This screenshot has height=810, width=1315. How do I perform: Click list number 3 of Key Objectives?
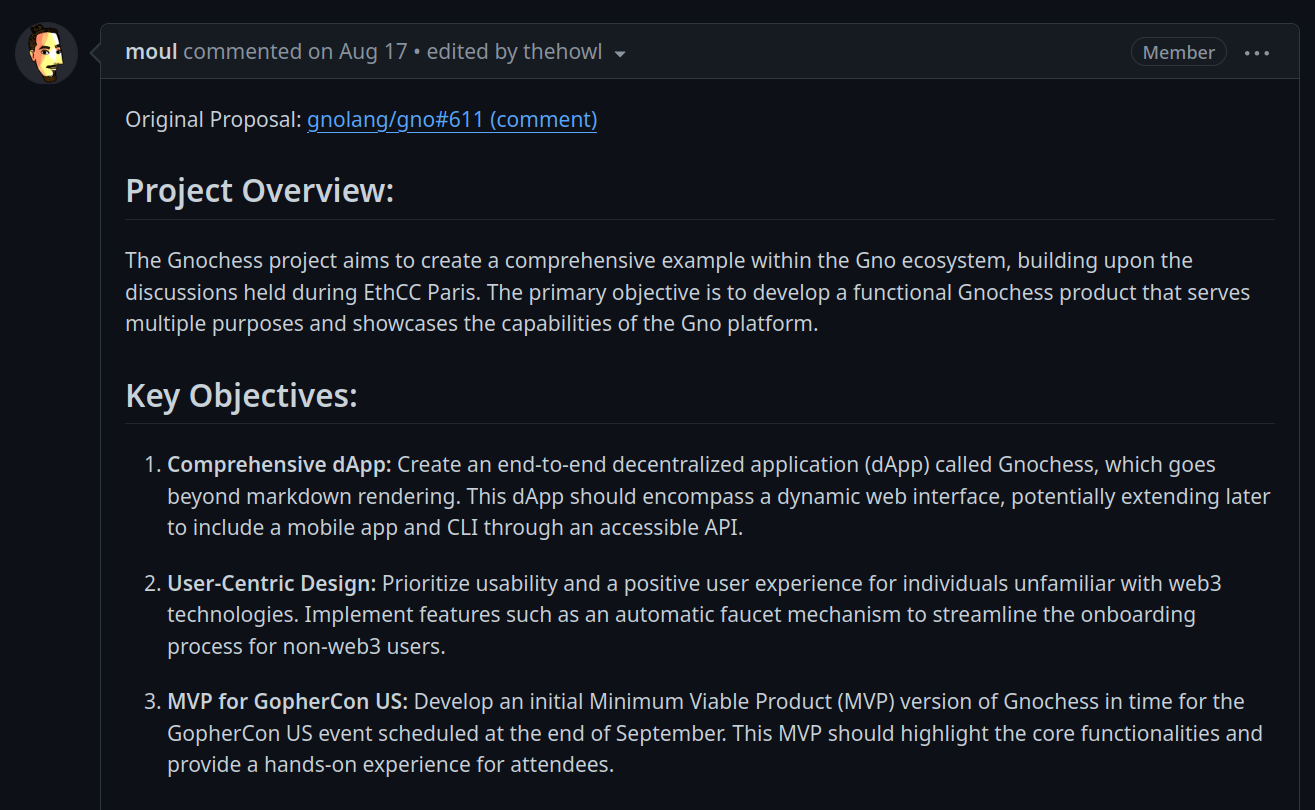[152, 701]
